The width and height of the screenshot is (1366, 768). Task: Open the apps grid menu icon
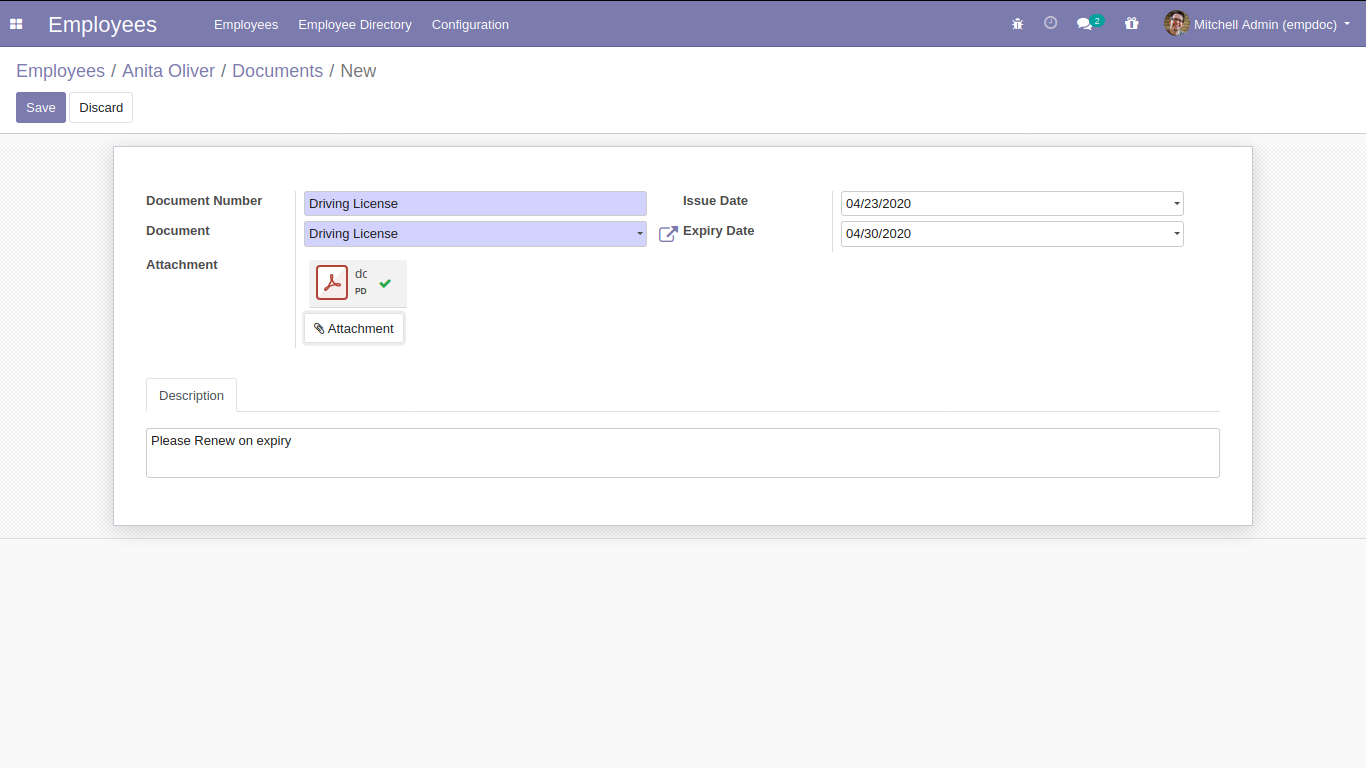pos(16,24)
